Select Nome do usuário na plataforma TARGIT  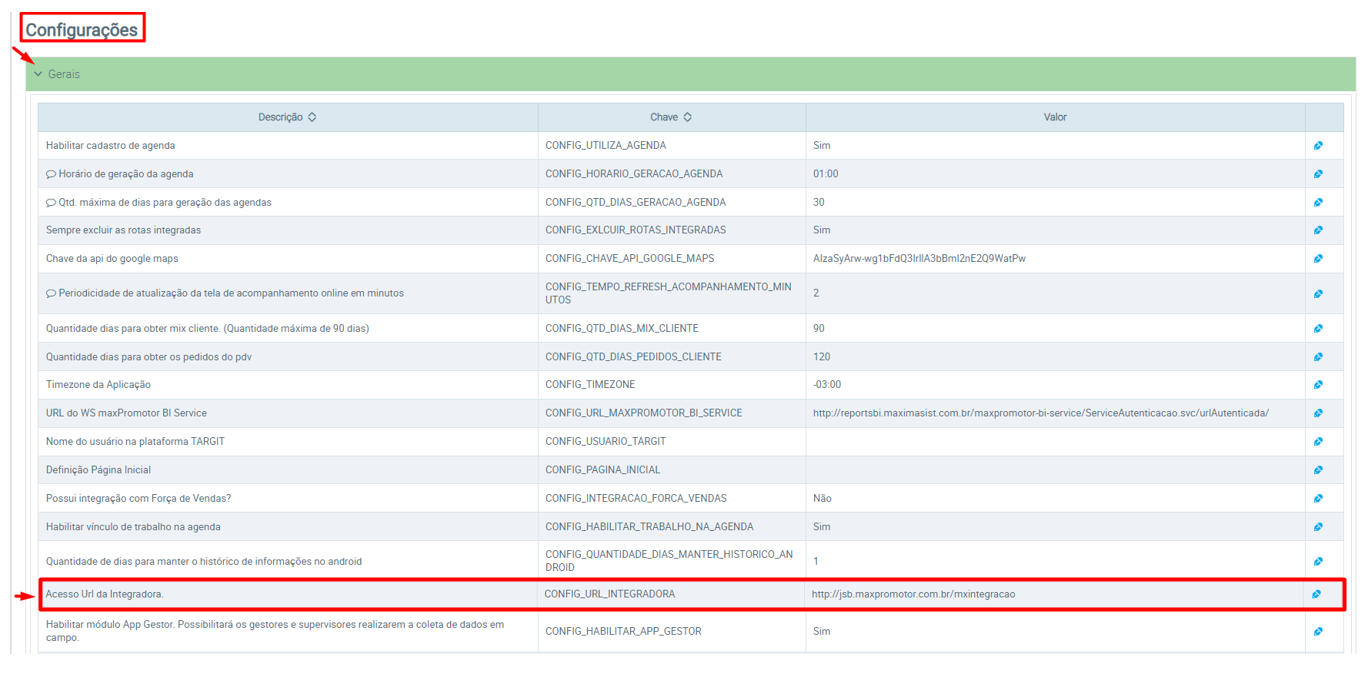click(x=136, y=441)
